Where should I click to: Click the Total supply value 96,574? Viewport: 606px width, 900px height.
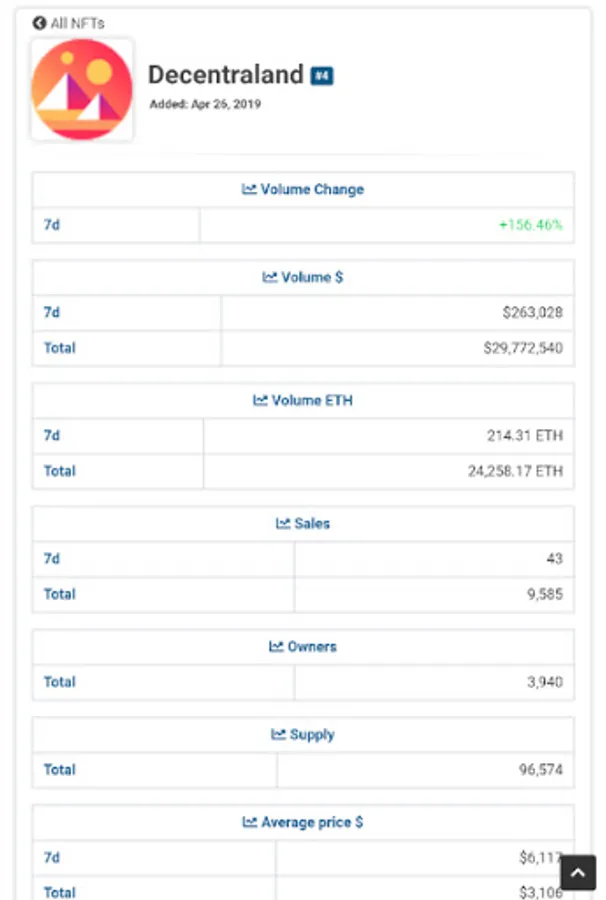[536, 770]
